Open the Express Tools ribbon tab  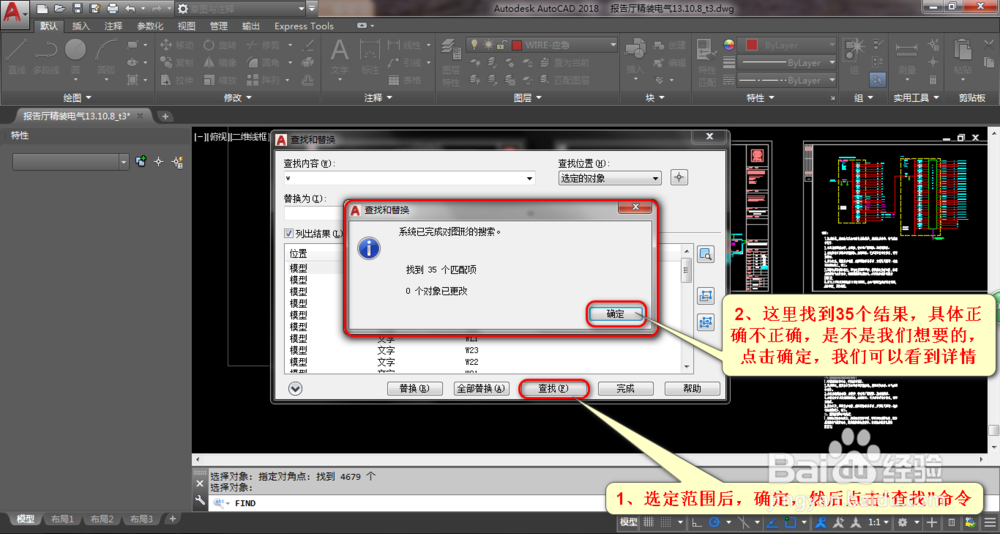304,26
